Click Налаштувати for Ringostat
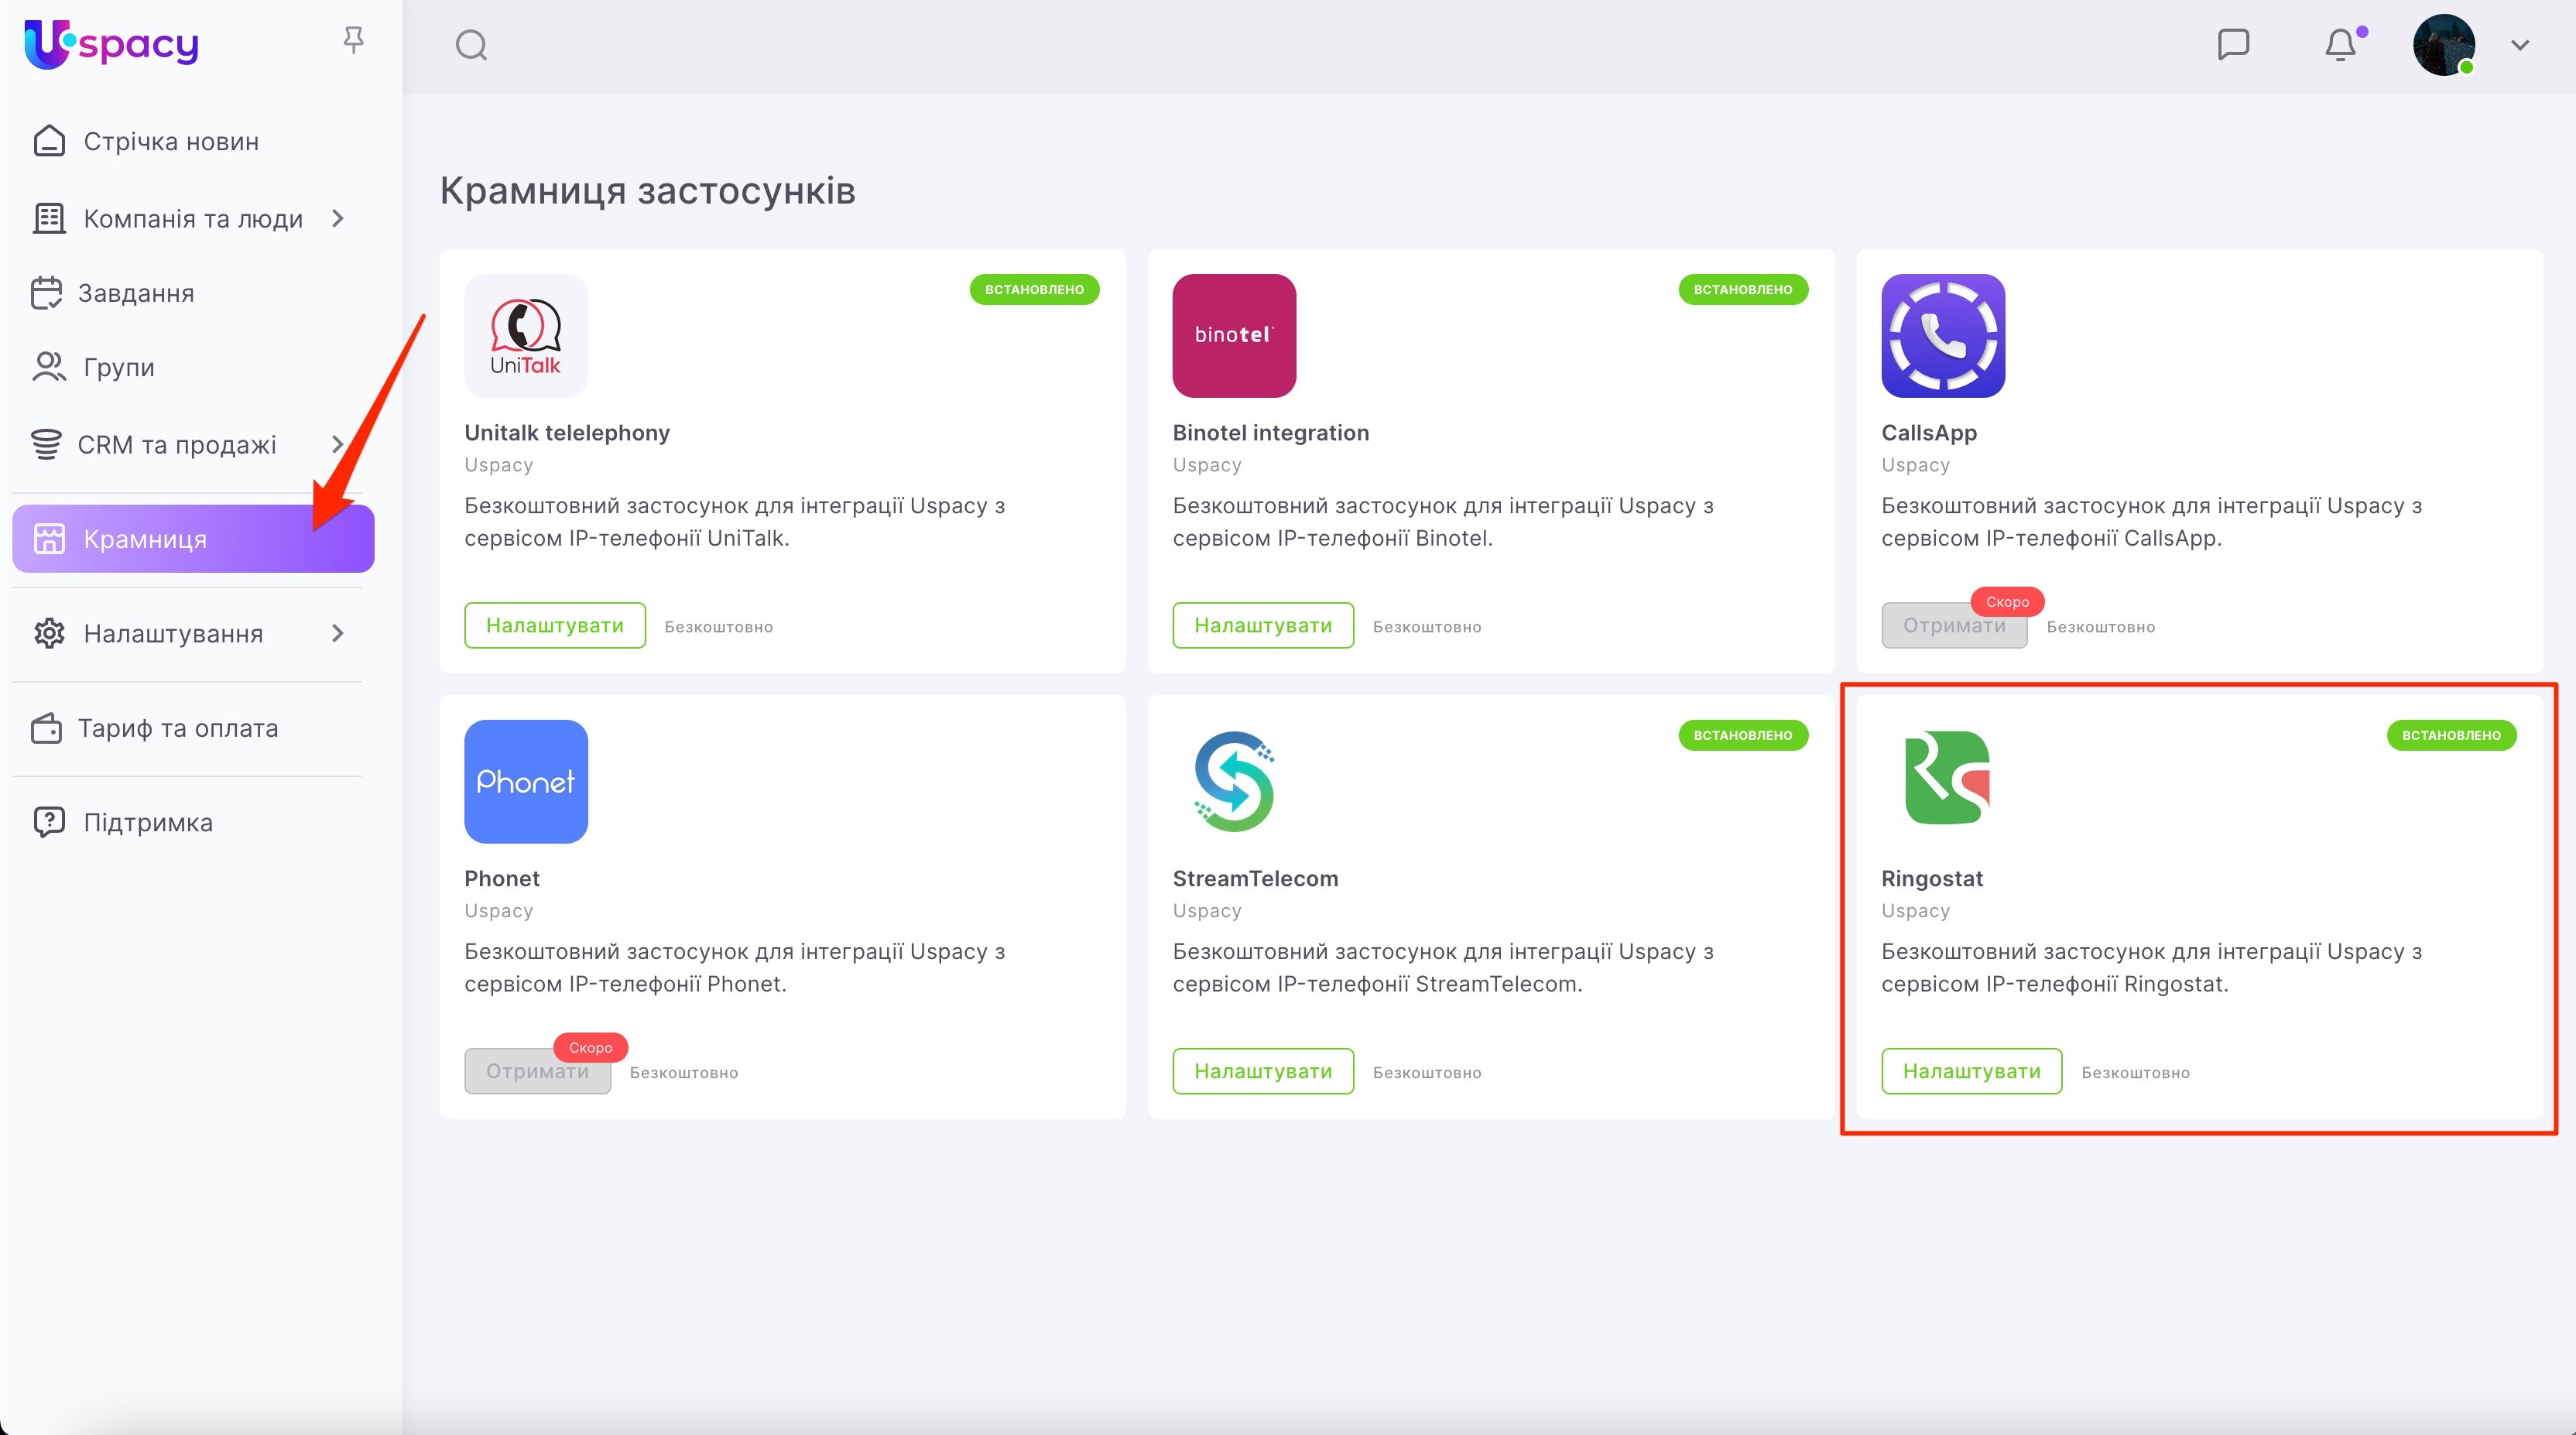The width and height of the screenshot is (2576, 1435). click(x=1971, y=1071)
